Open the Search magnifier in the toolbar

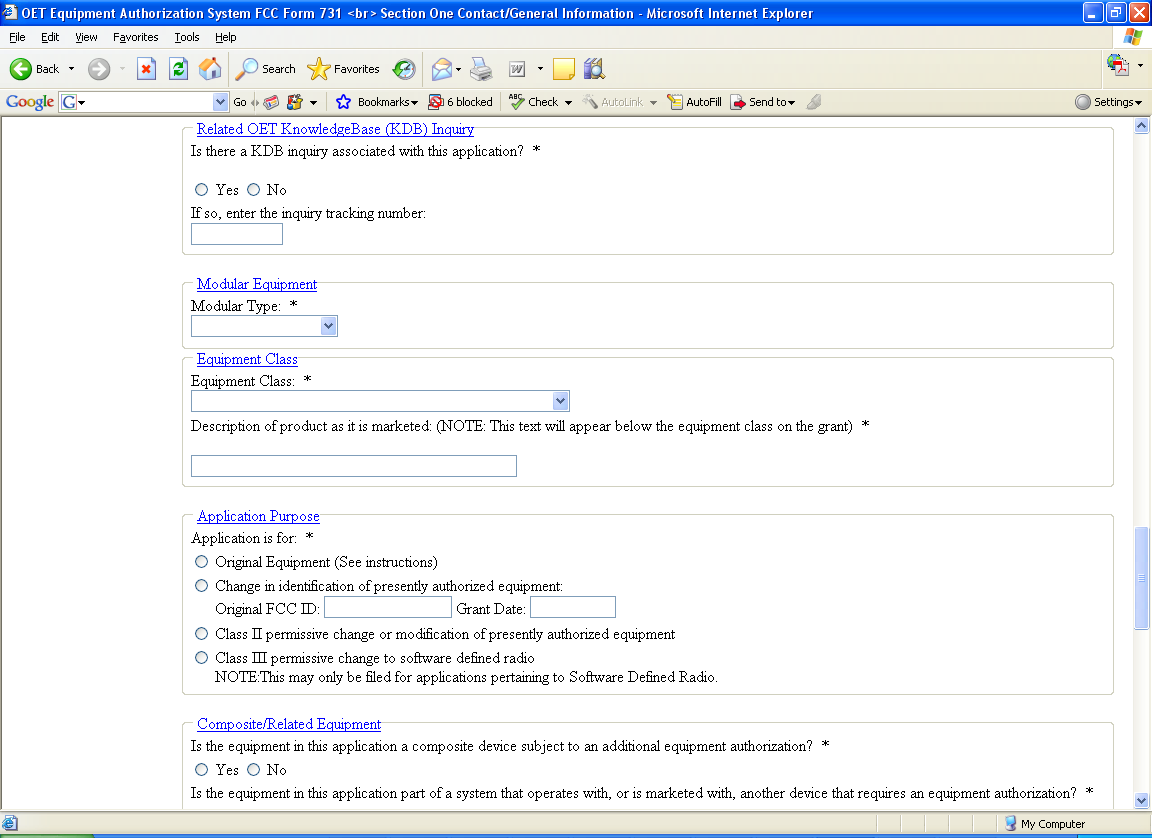(x=246, y=69)
